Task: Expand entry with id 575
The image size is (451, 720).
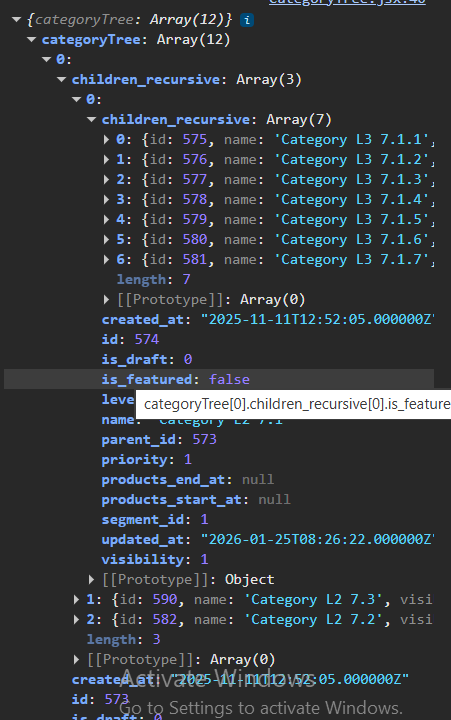Action: click(x=107, y=140)
